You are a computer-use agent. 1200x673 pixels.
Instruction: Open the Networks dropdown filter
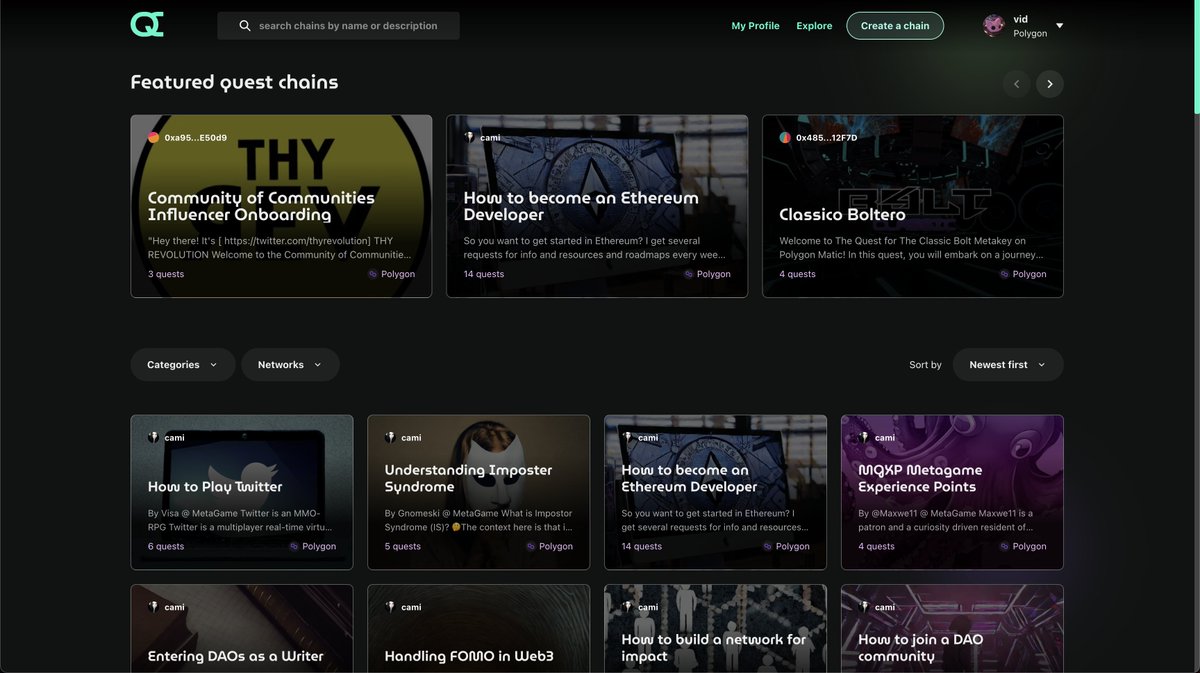pyautogui.click(x=290, y=365)
